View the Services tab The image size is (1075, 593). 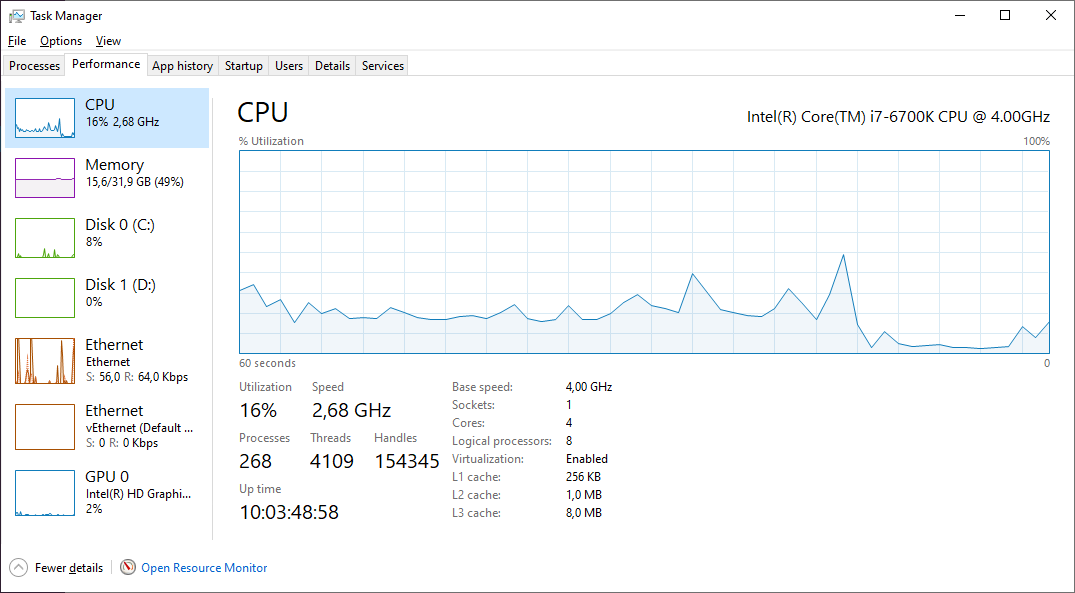tap(381, 65)
